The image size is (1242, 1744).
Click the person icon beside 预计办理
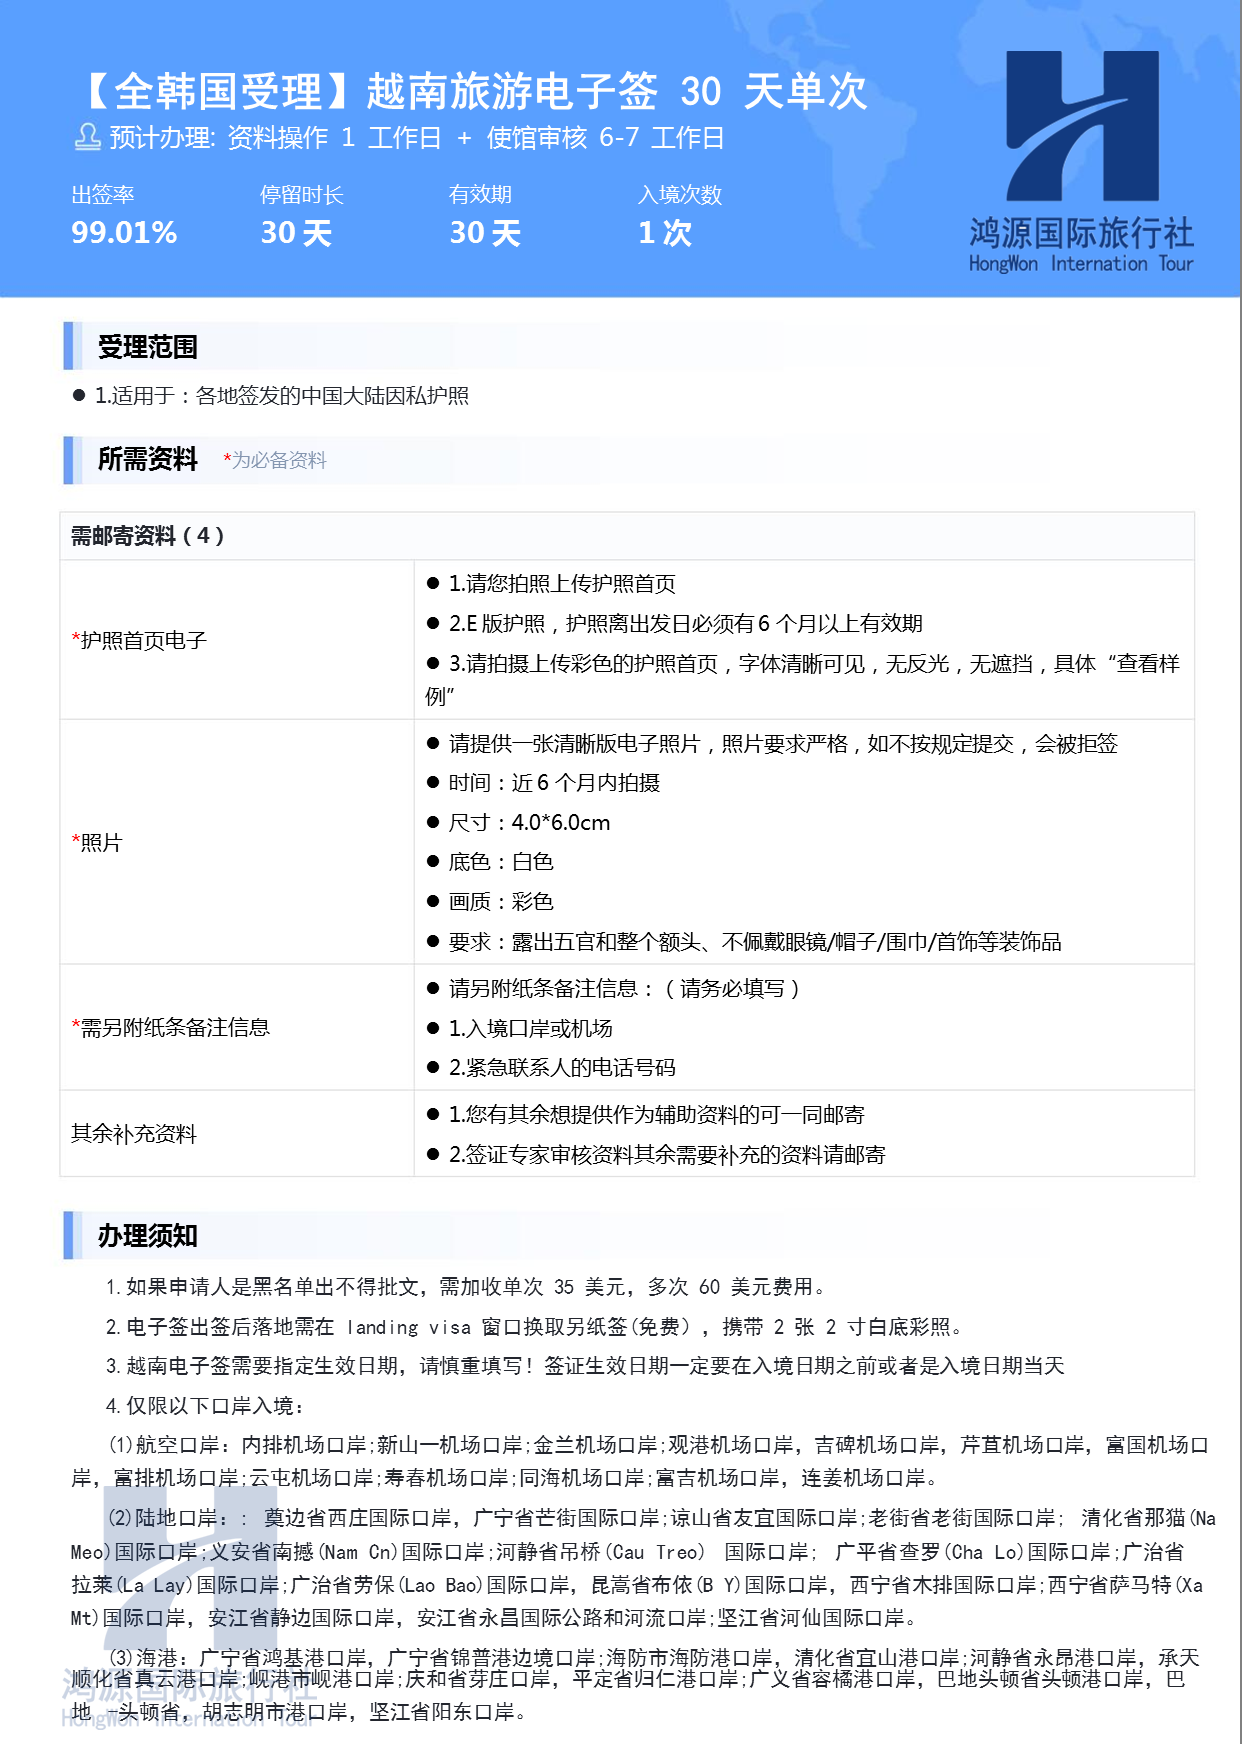coord(88,137)
